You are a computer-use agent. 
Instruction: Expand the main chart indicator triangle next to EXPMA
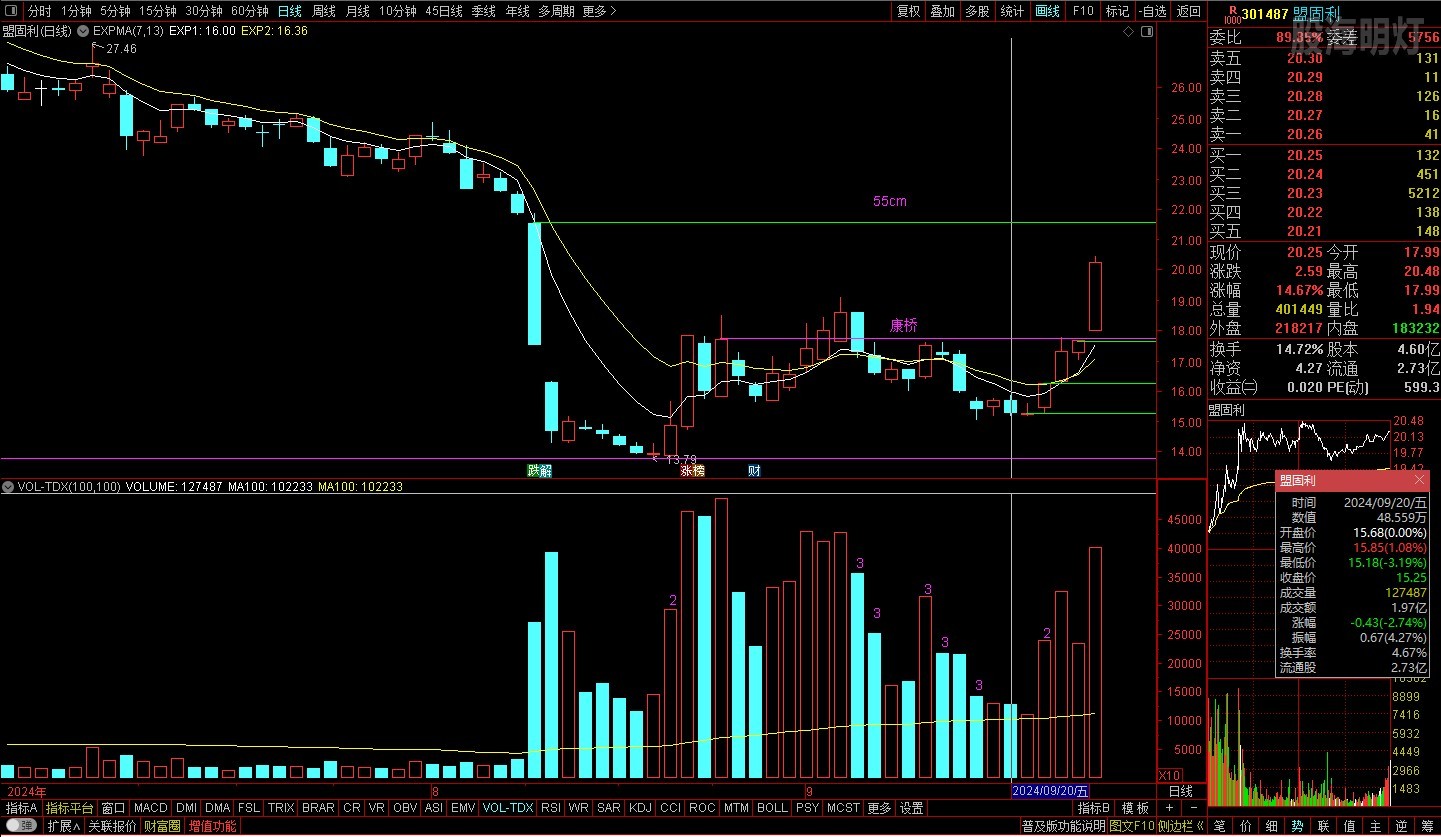[84, 31]
